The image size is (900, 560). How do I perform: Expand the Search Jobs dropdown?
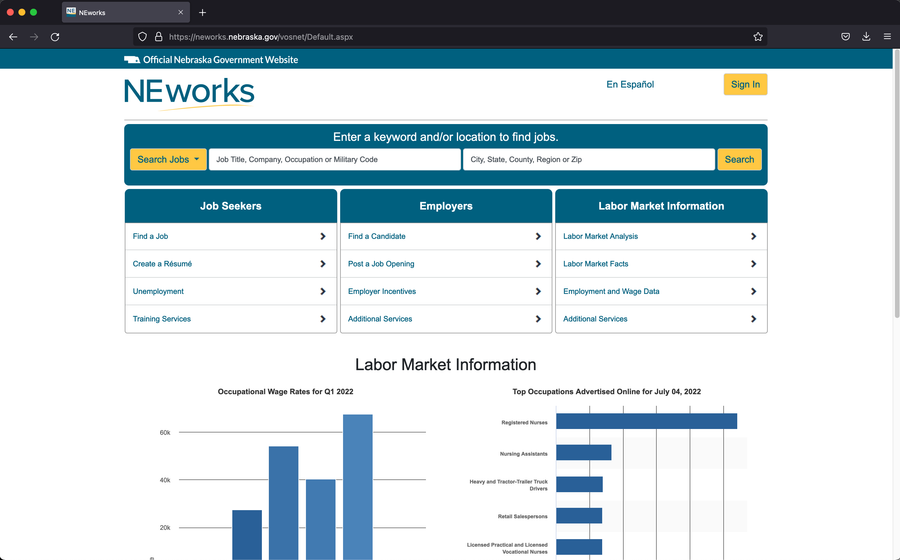click(168, 159)
